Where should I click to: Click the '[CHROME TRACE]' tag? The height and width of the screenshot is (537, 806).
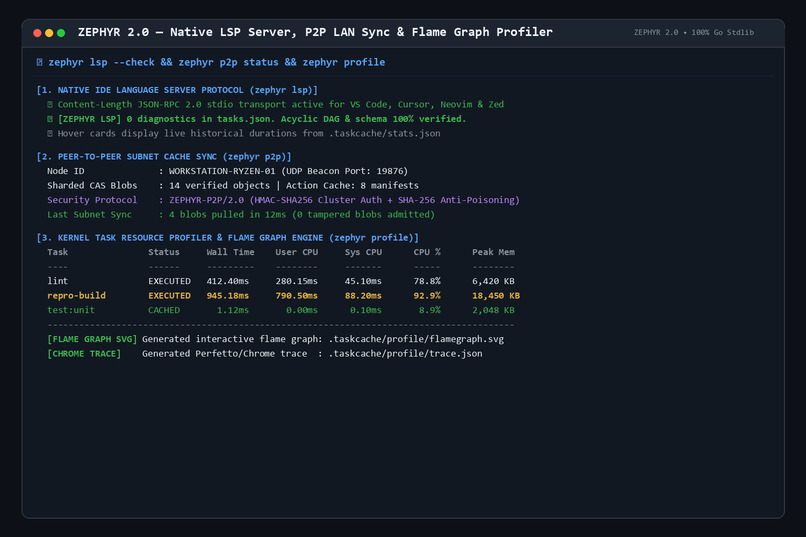[x=84, y=354]
